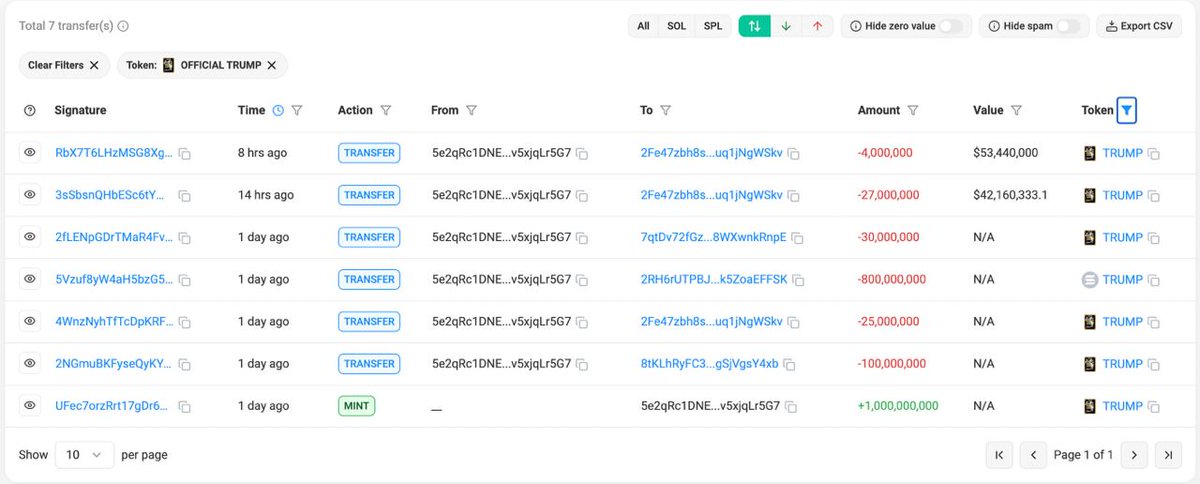The image size is (1200, 484).
Task: Open Value column filter
Action: [1016, 110]
